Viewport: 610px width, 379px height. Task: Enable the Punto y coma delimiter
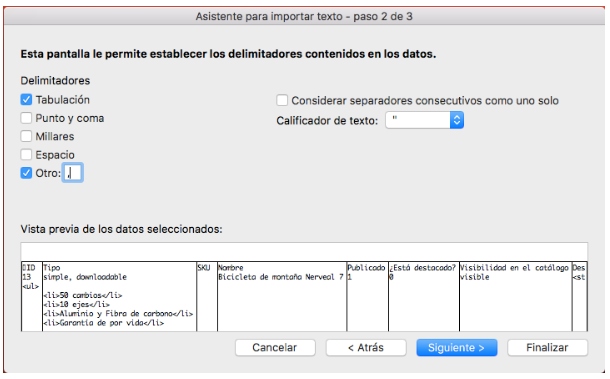point(26,118)
